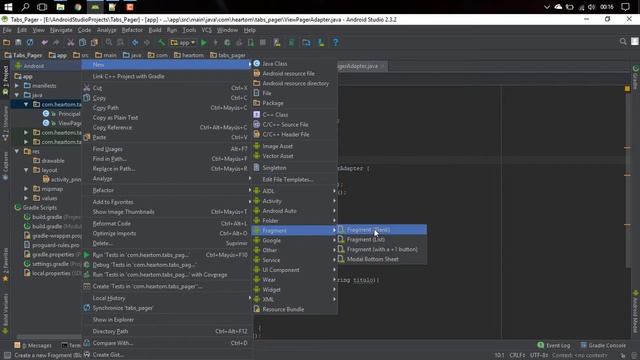Select Modal Bottom Sheet option
640x360 pixels.
[x=382, y=259]
